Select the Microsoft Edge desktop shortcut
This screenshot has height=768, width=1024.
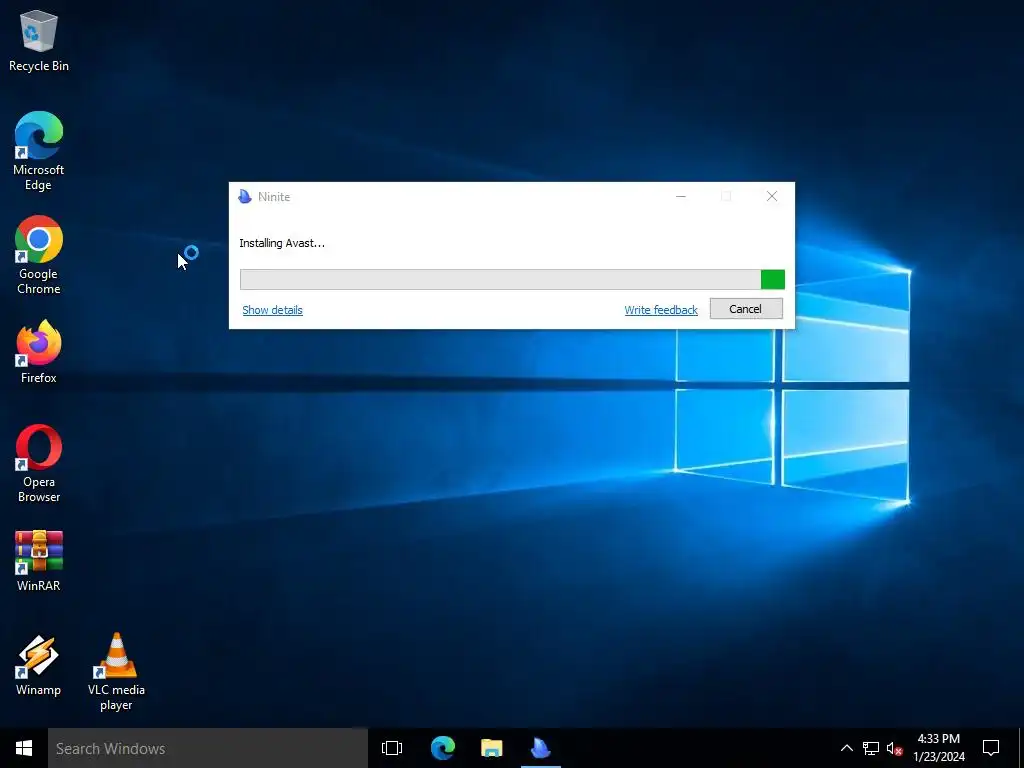39,151
